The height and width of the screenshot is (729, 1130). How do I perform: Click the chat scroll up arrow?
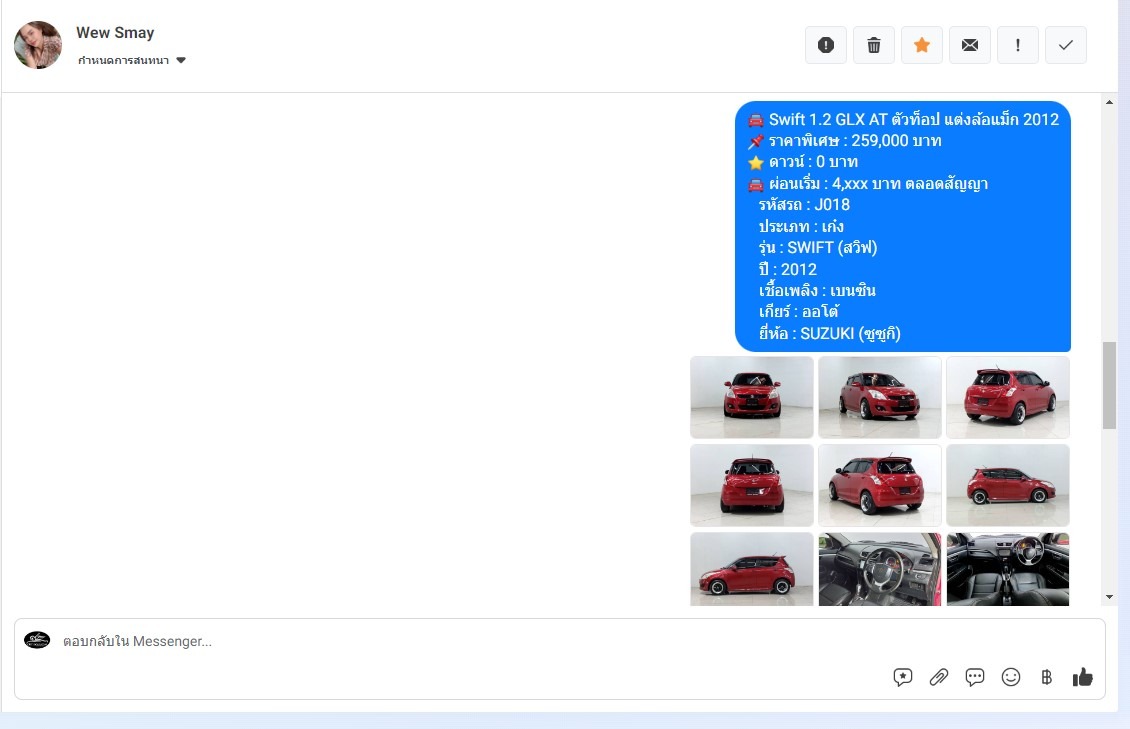tap(1109, 102)
